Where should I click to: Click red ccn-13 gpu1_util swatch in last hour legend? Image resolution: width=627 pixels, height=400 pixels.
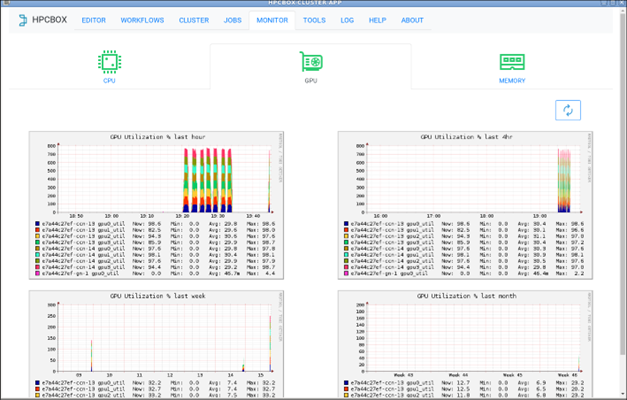pos(37,230)
